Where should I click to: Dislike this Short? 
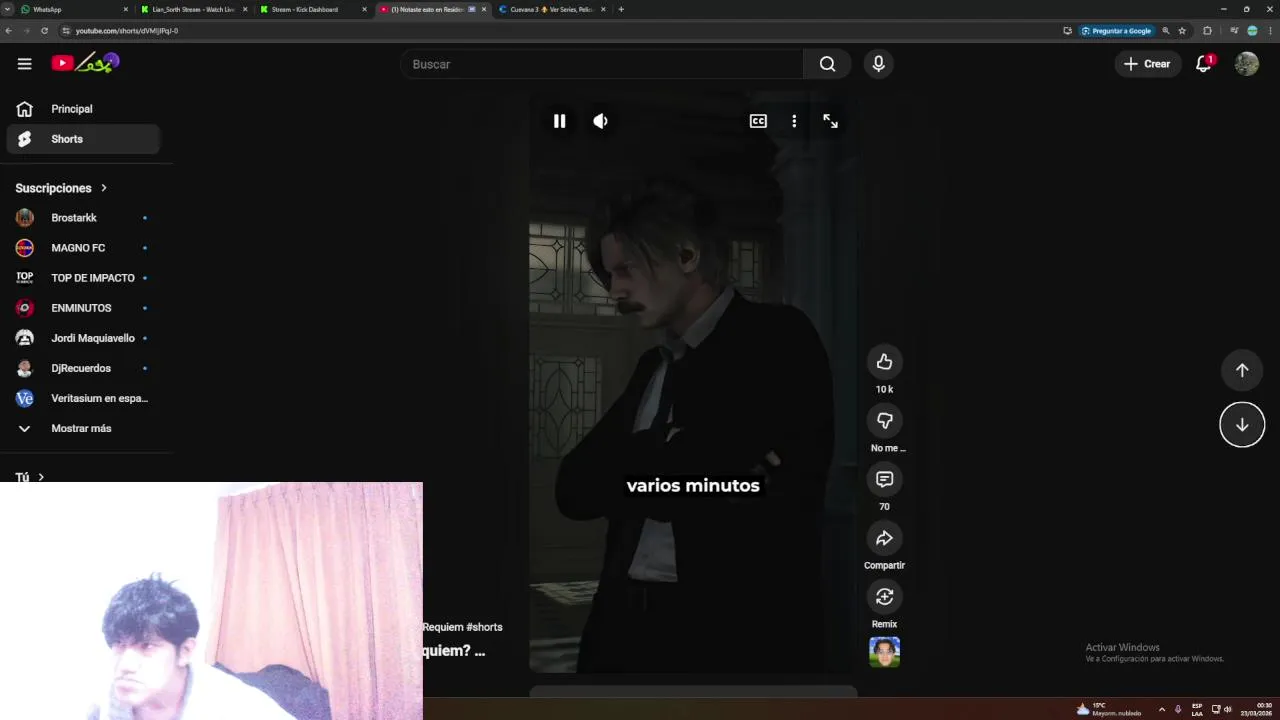click(884, 421)
